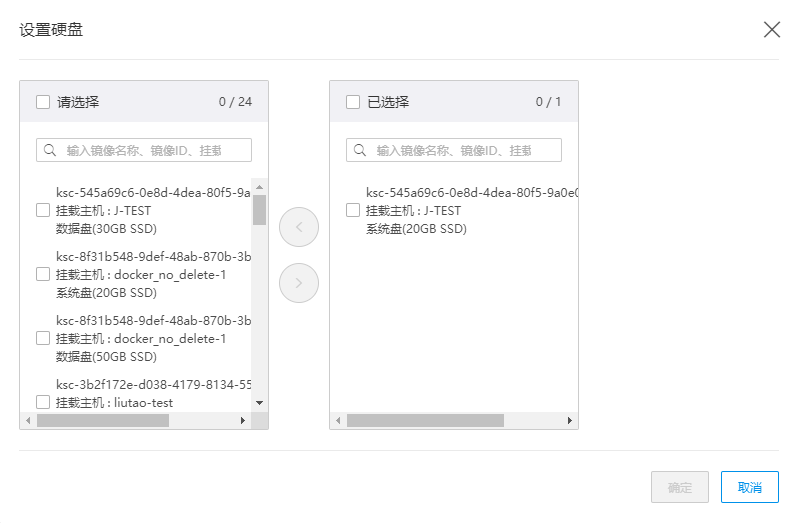
Task: Click the search magnifier icon in left panel
Action: click(x=50, y=150)
